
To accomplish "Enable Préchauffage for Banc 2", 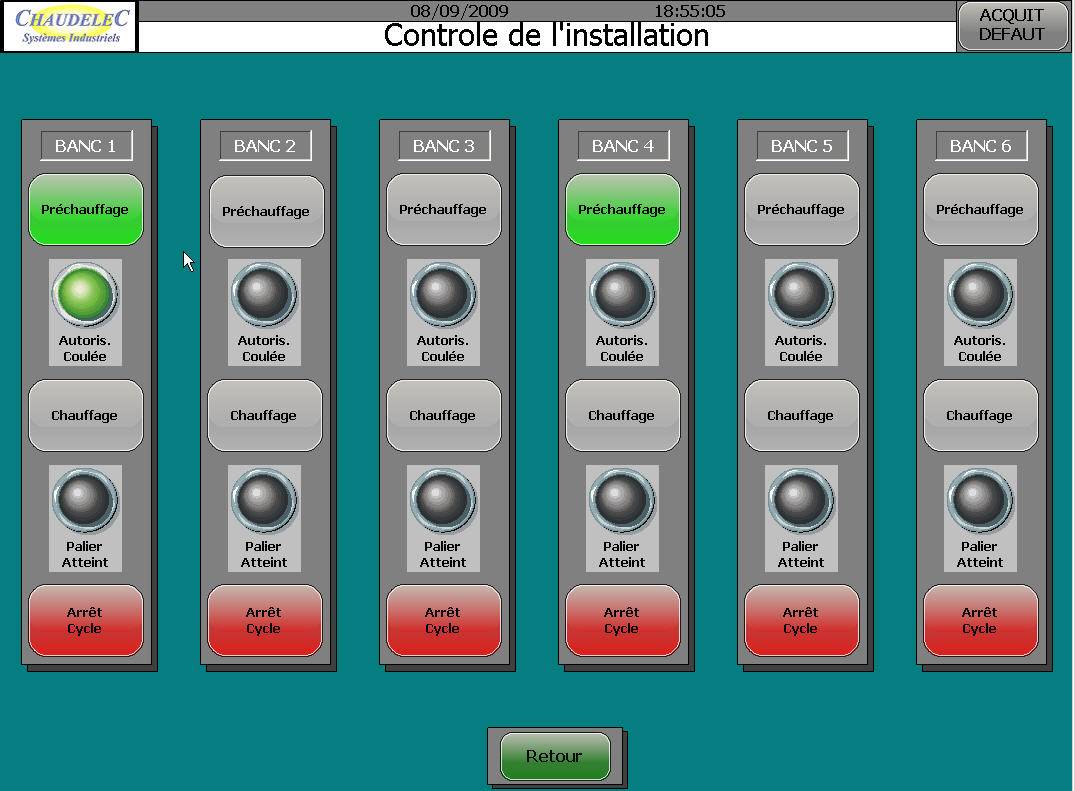I will coord(266,211).
